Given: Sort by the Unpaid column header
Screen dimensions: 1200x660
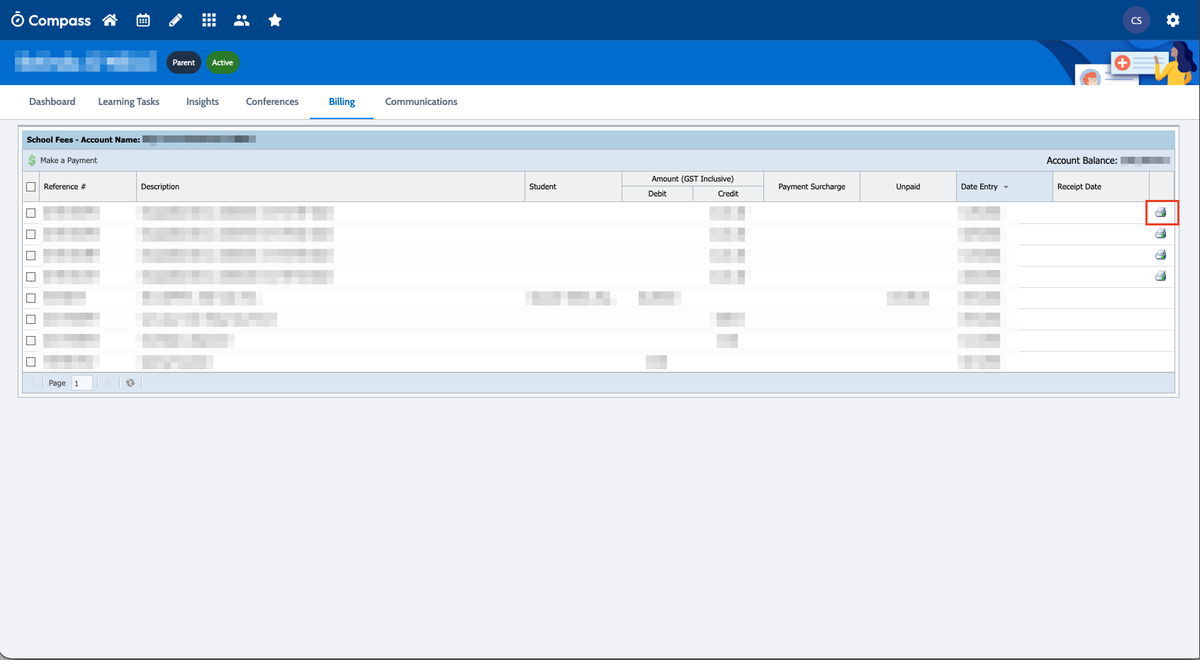Looking at the screenshot, I should (x=908, y=187).
